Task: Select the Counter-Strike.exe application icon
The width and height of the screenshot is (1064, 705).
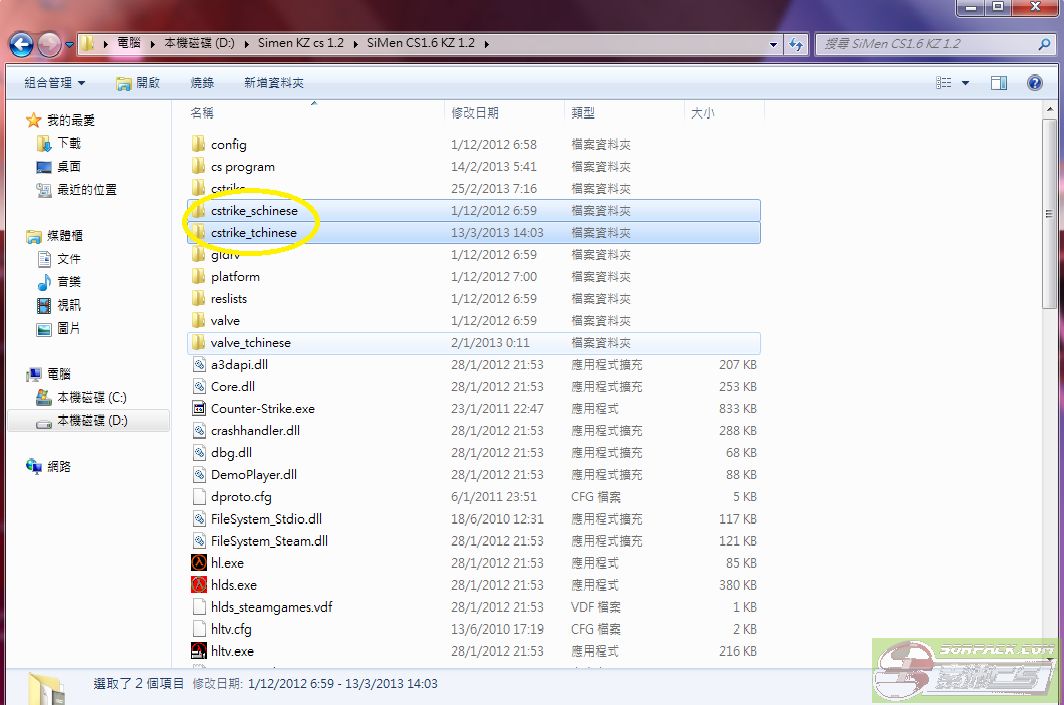Action: (x=199, y=408)
